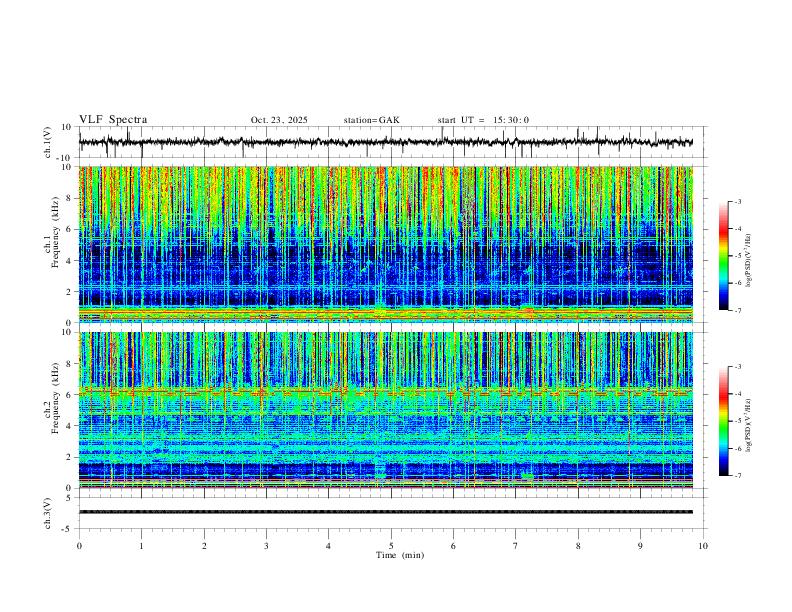Click the ch.2 frequency axis "6" kHz tick

(x=70, y=395)
